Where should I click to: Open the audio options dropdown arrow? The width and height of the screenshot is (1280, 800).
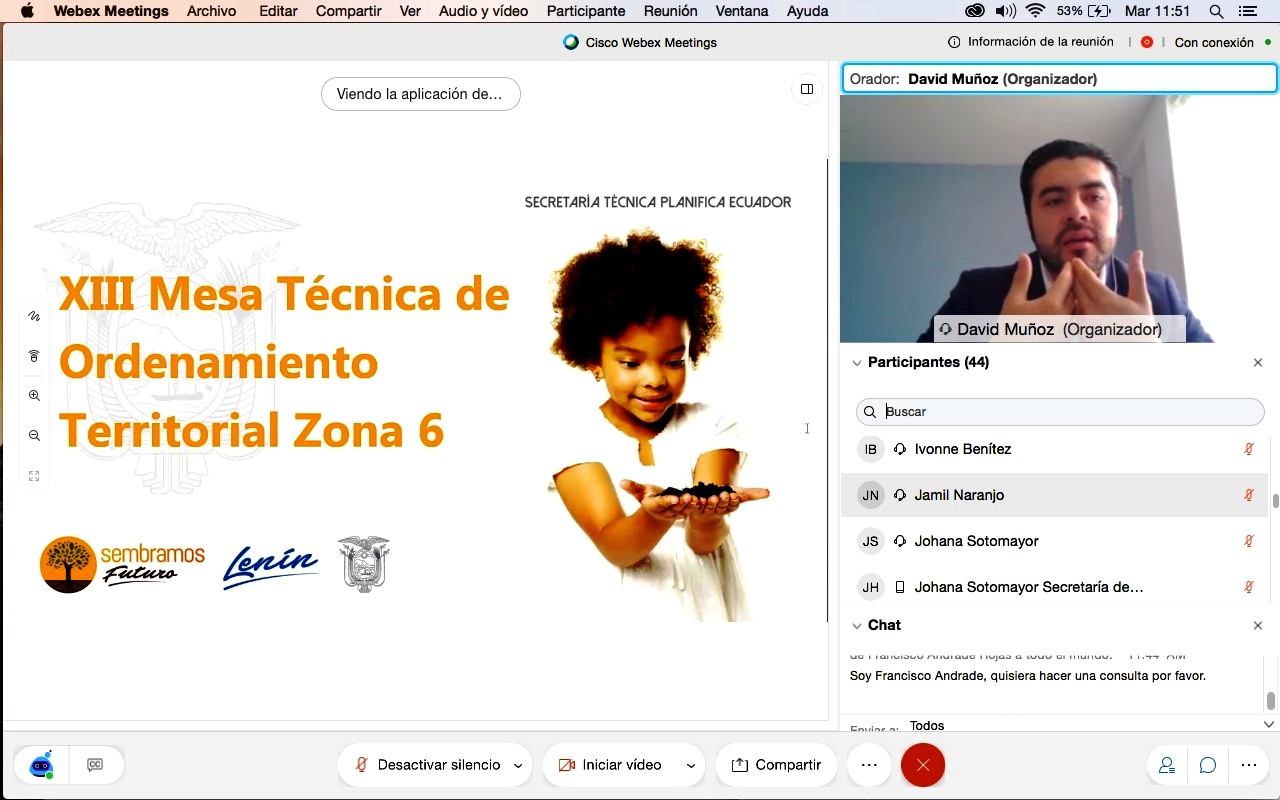pyautogui.click(x=518, y=766)
